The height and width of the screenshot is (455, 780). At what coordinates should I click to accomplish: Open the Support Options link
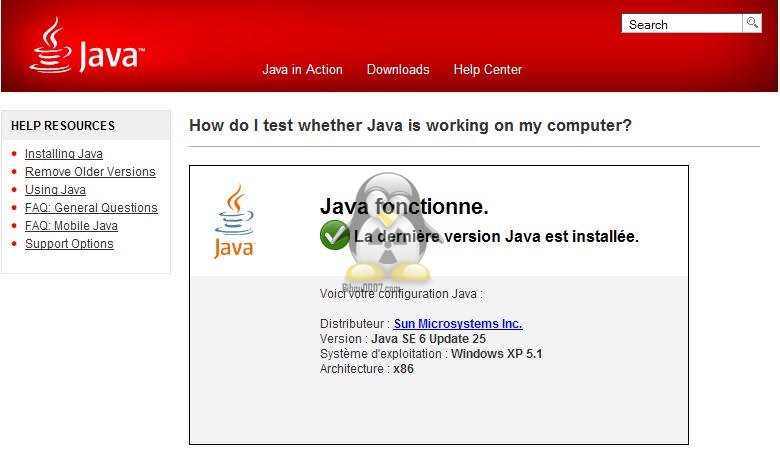click(x=69, y=244)
